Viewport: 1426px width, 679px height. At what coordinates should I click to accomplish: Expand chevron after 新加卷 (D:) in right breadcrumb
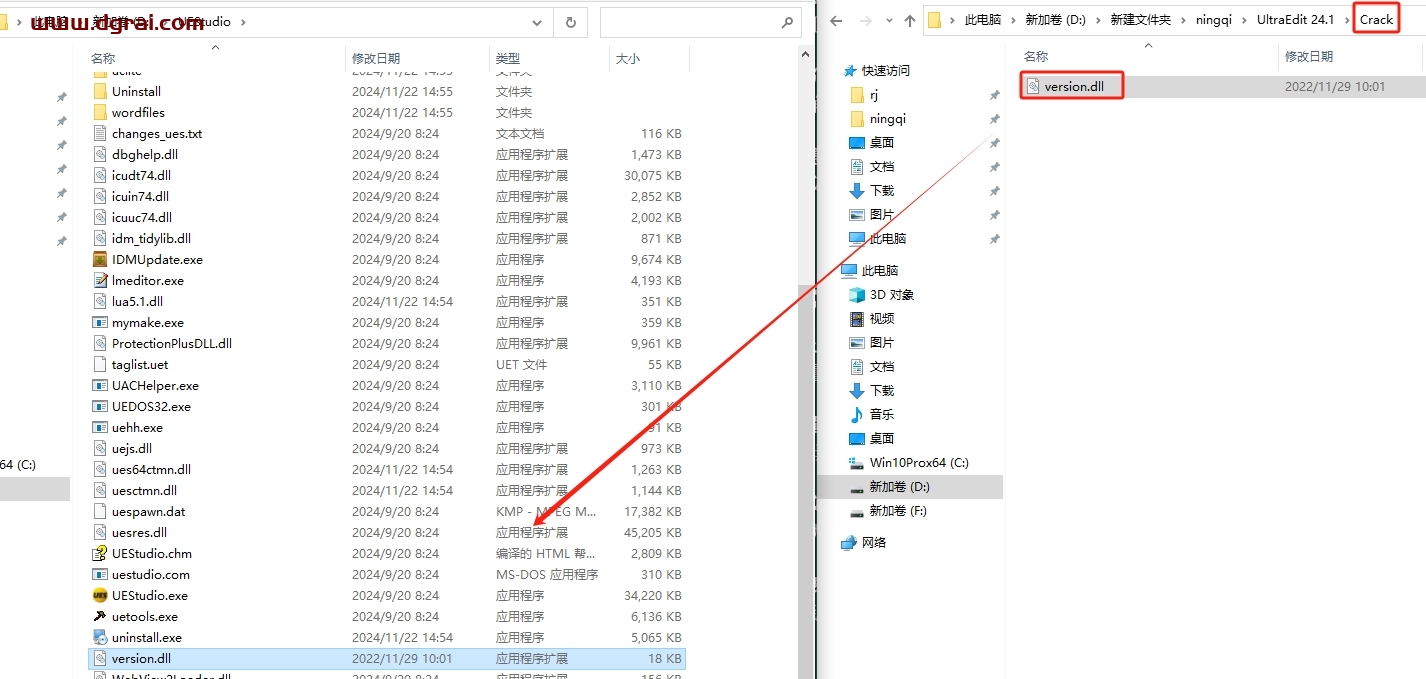click(x=1098, y=20)
